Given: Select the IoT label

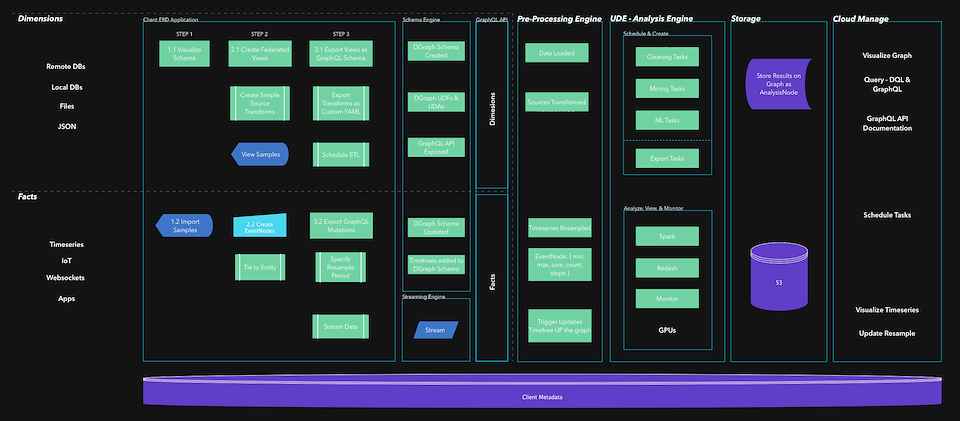Looking at the screenshot, I should [67, 261].
